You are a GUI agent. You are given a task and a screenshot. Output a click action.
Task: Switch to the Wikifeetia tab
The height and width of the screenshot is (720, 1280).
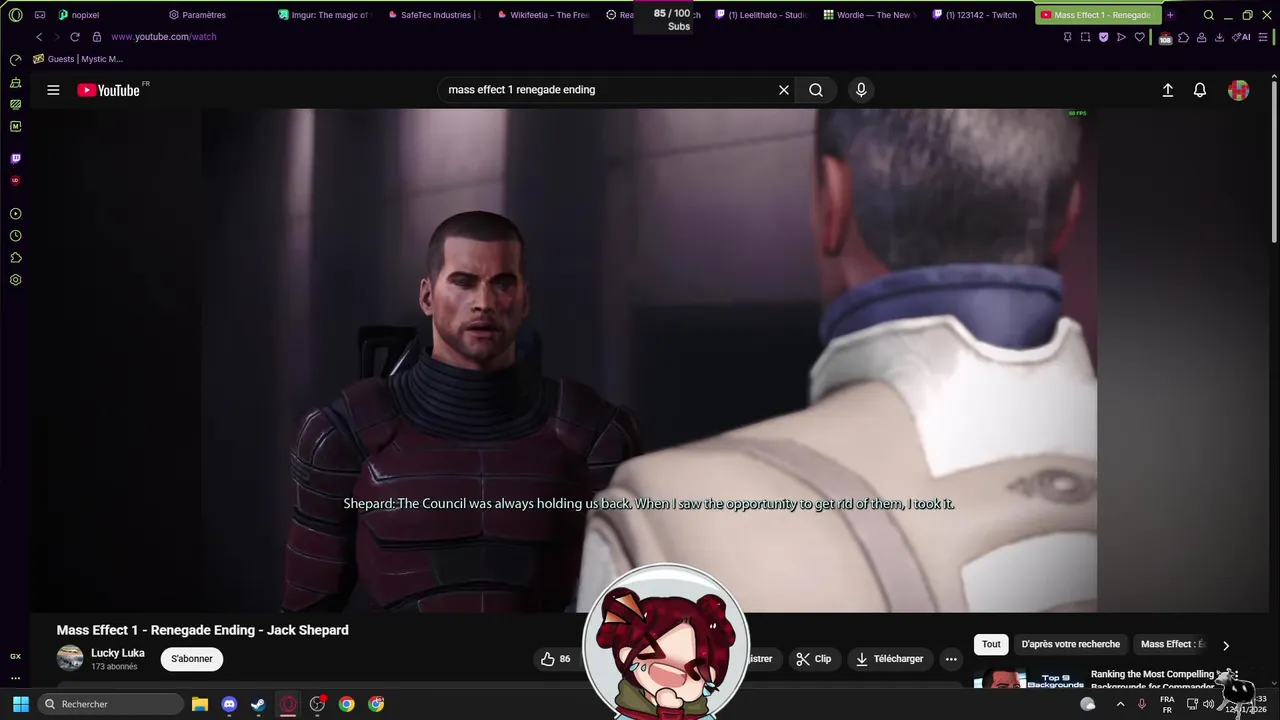[x=542, y=15]
